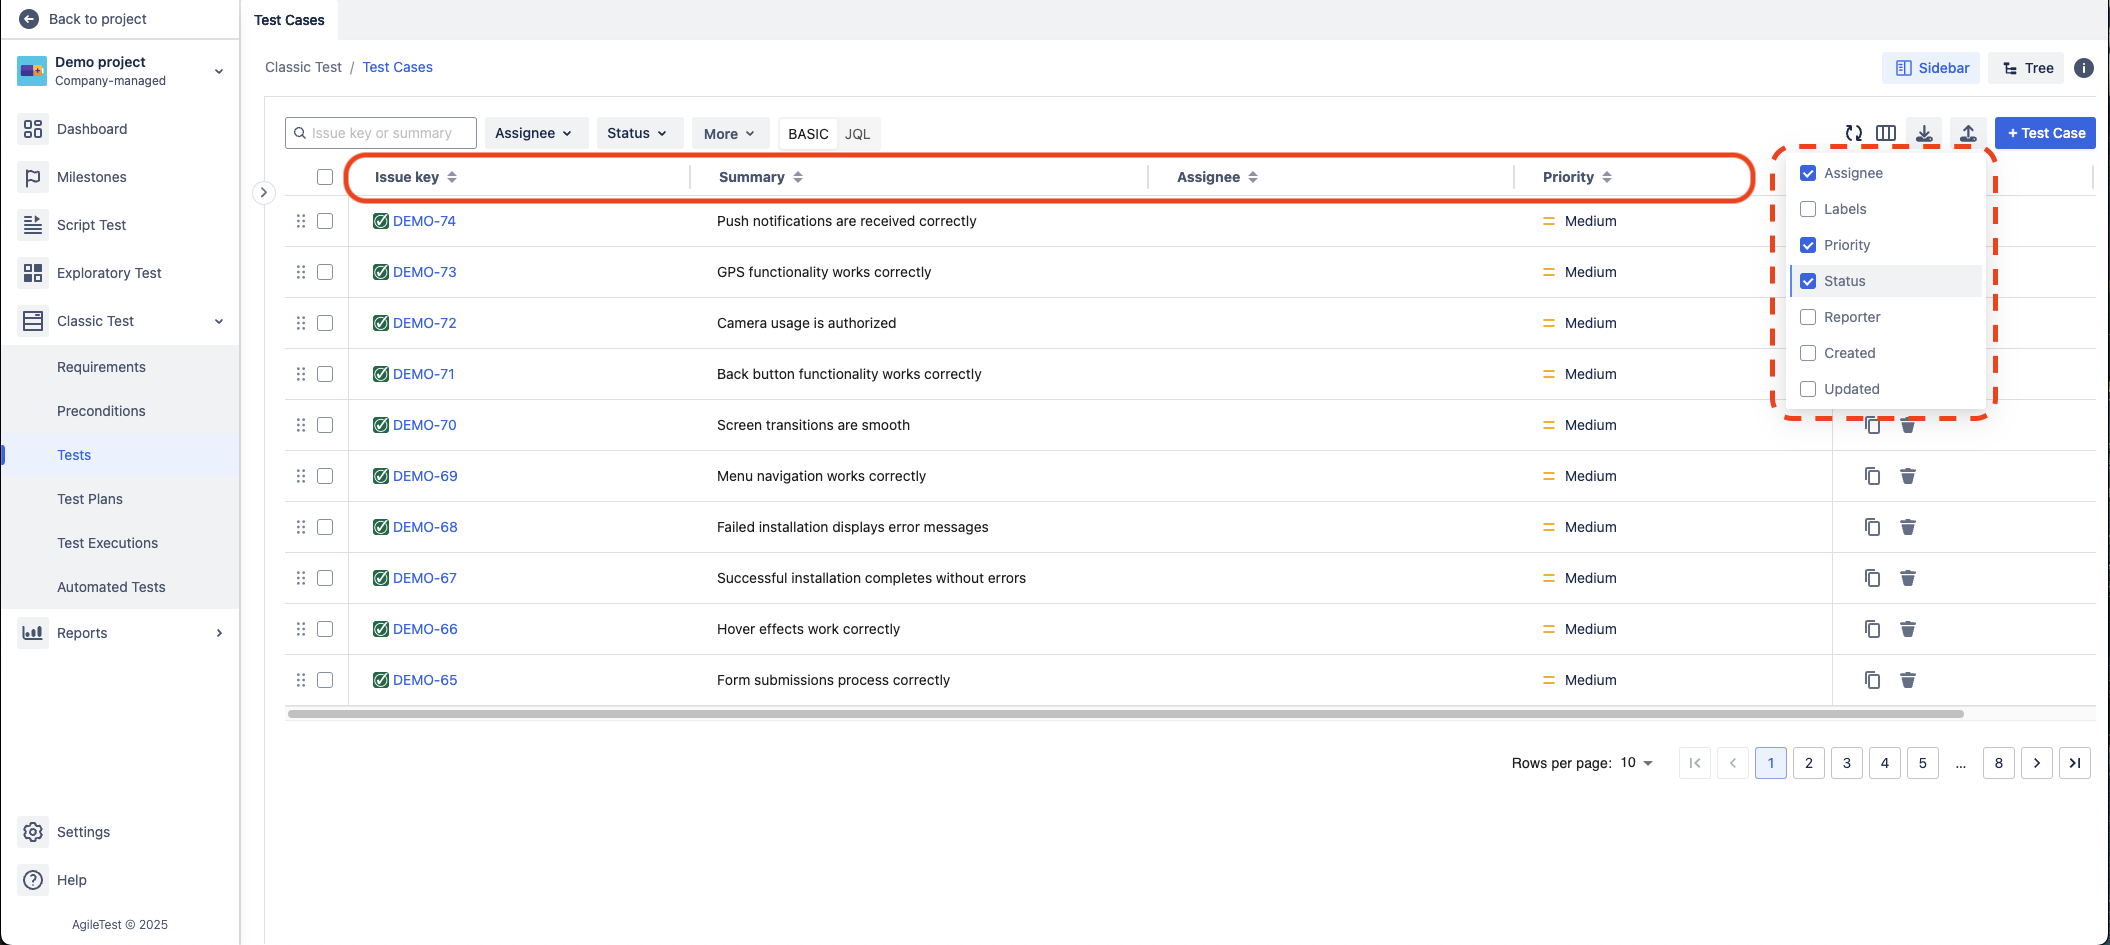Click the download/import icon
This screenshot has width=2110, height=945.
tap(1924, 133)
